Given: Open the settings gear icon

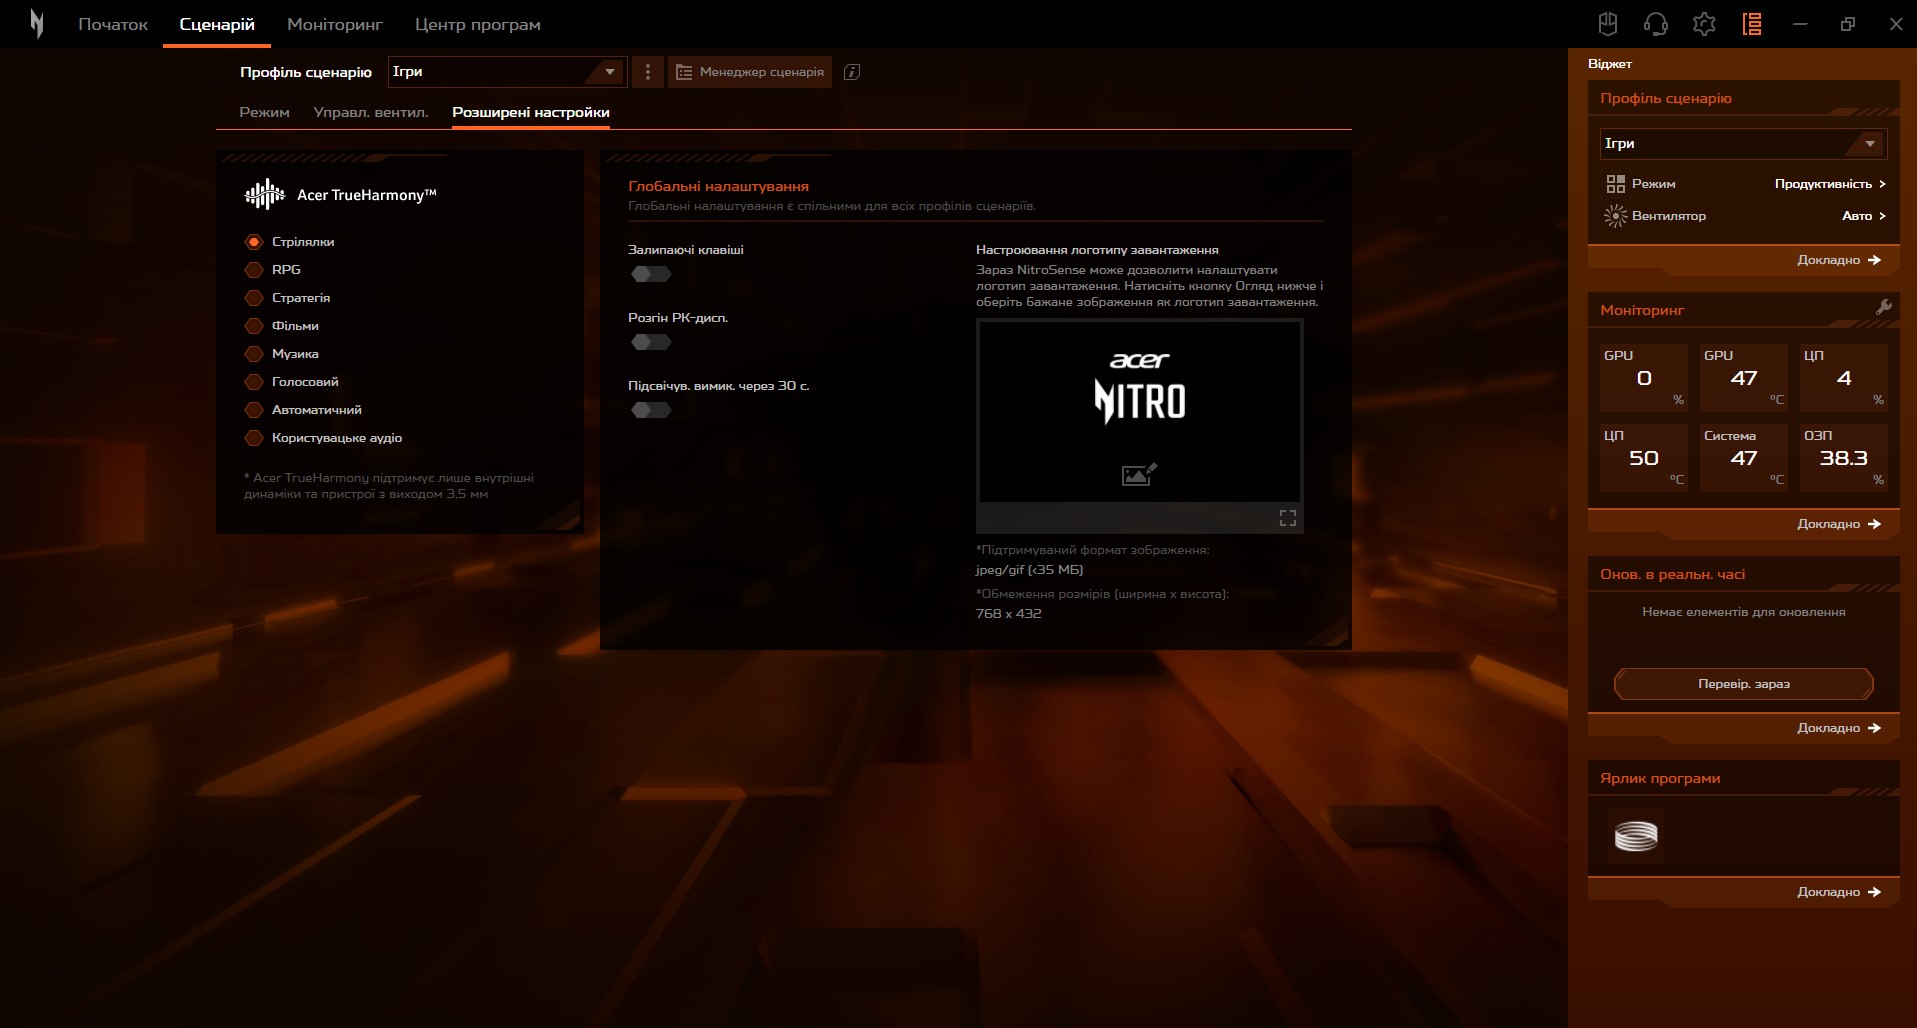Looking at the screenshot, I should tap(1703, 24).
